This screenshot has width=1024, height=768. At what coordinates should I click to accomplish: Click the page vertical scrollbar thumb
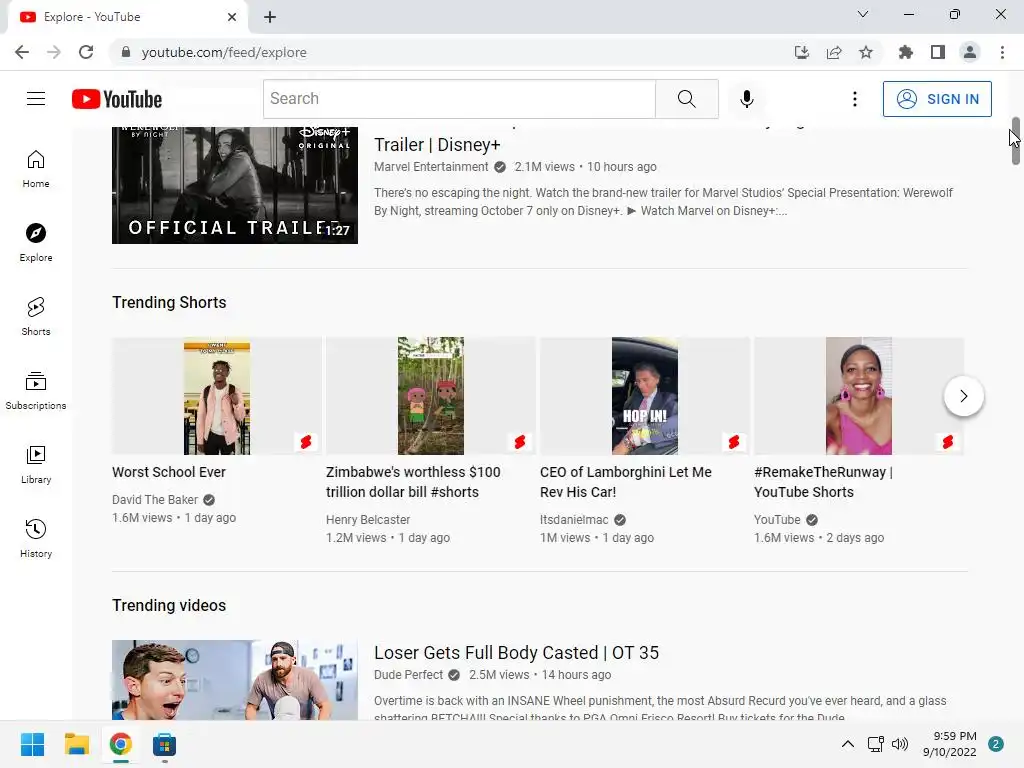click(x=1016, y=140)
